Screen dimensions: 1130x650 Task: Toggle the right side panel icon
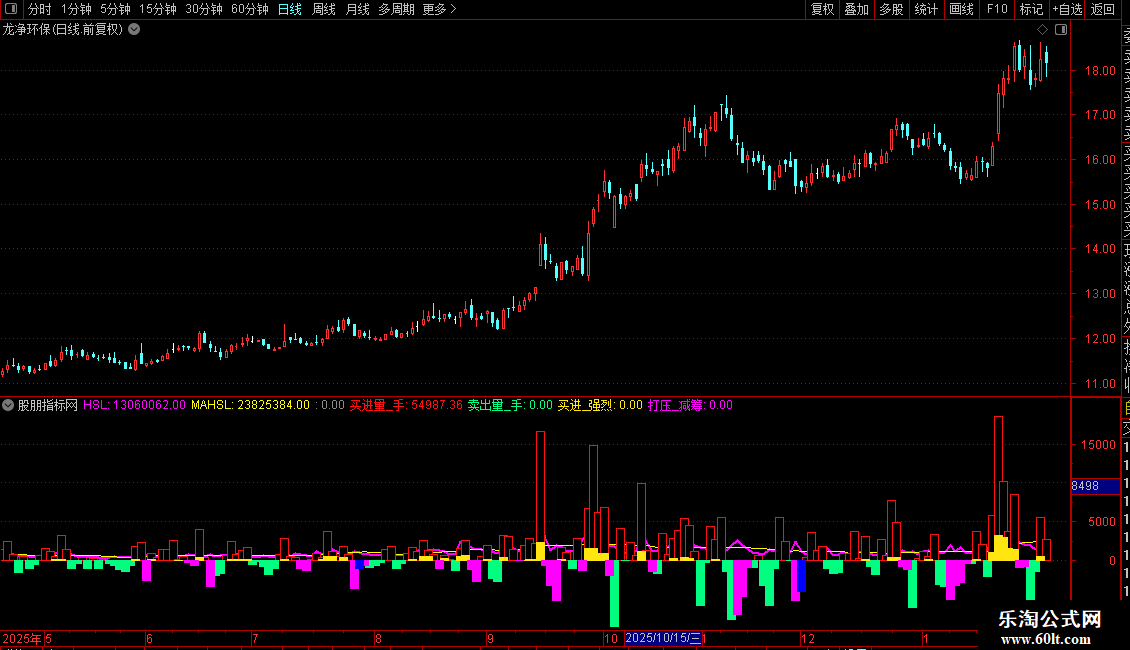pos(1061,30)
